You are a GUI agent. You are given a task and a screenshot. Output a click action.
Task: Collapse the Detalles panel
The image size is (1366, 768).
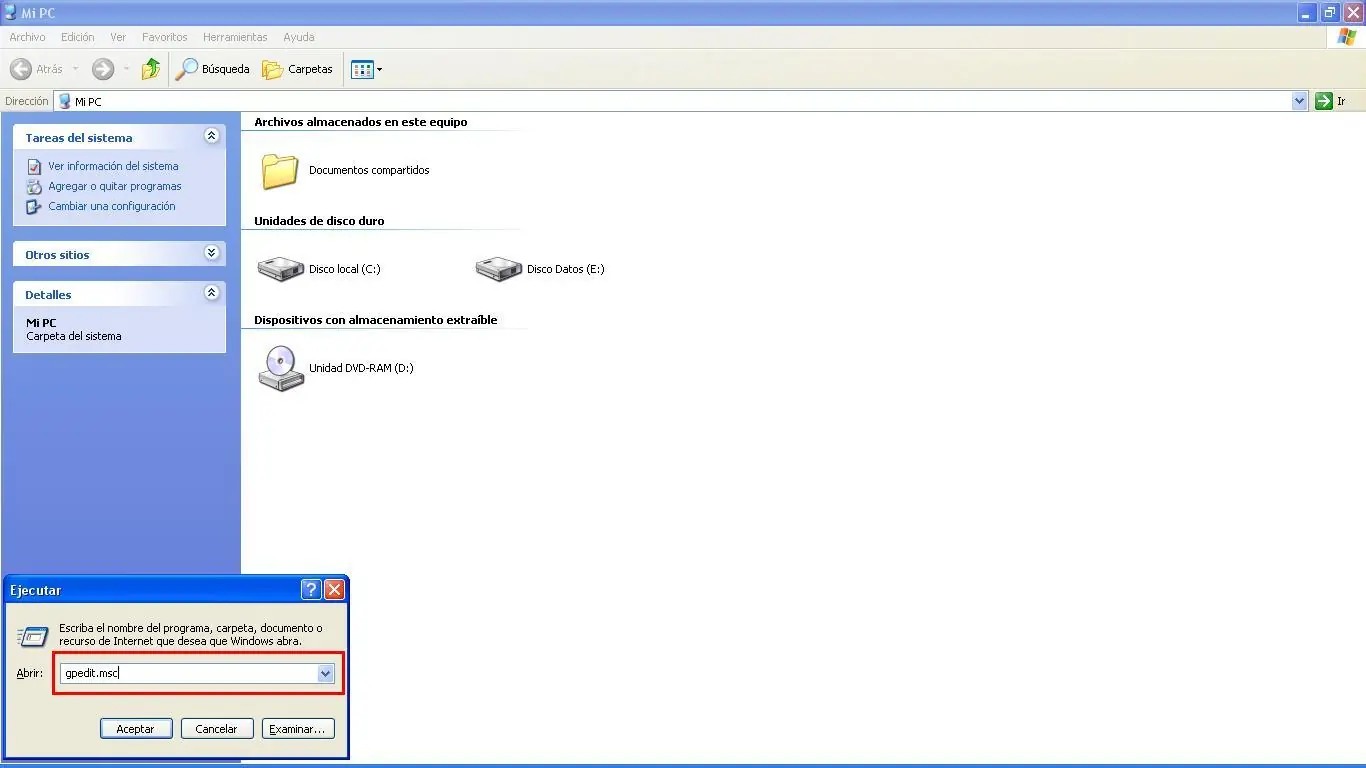coord(211,293)
